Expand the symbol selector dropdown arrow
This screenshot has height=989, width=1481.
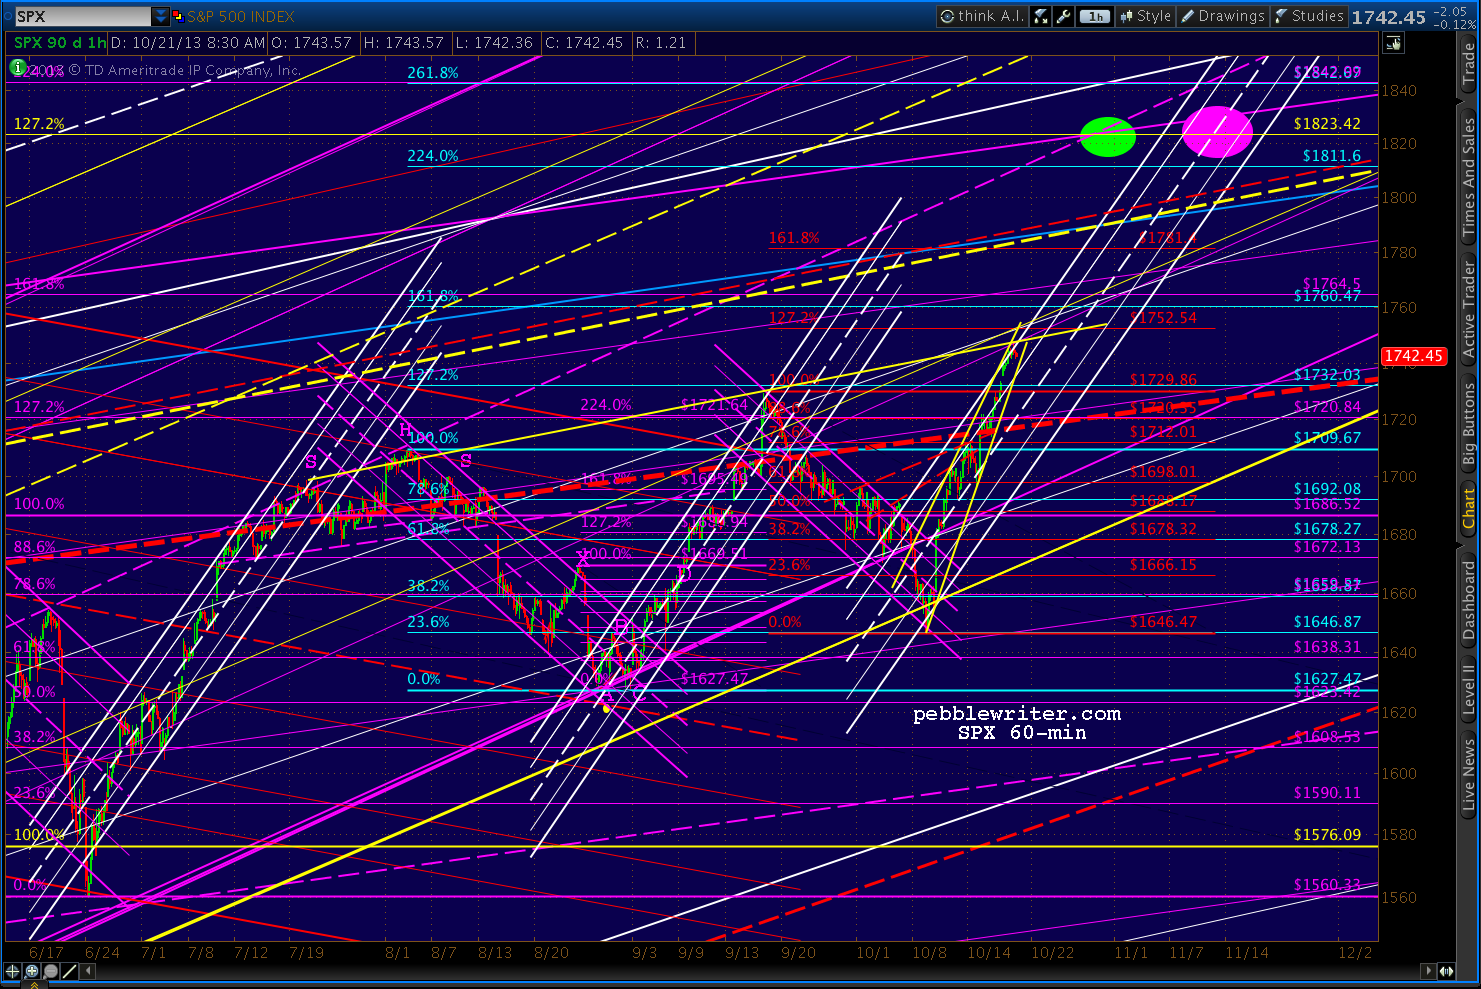pyautogui.click(x=161, y=16)
